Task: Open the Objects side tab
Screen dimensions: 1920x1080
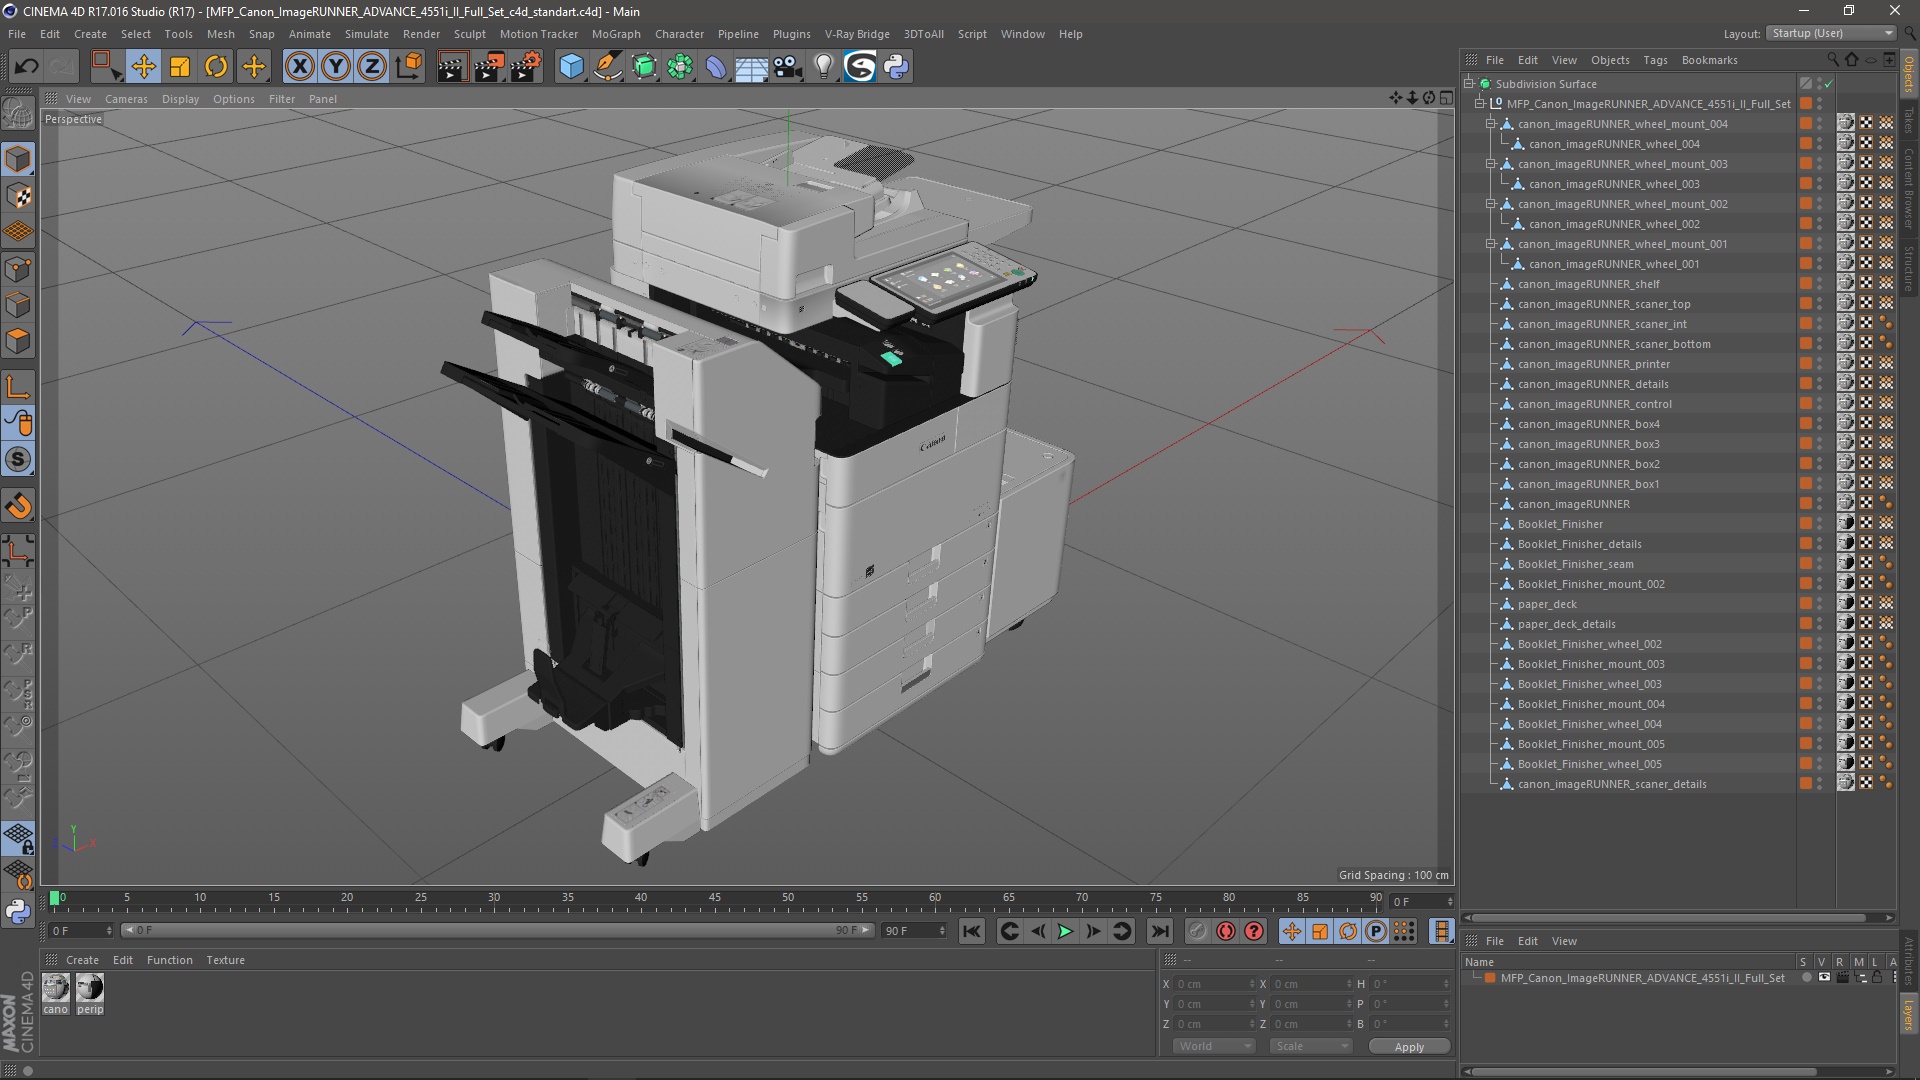Action: click(x=1908, y=75)
